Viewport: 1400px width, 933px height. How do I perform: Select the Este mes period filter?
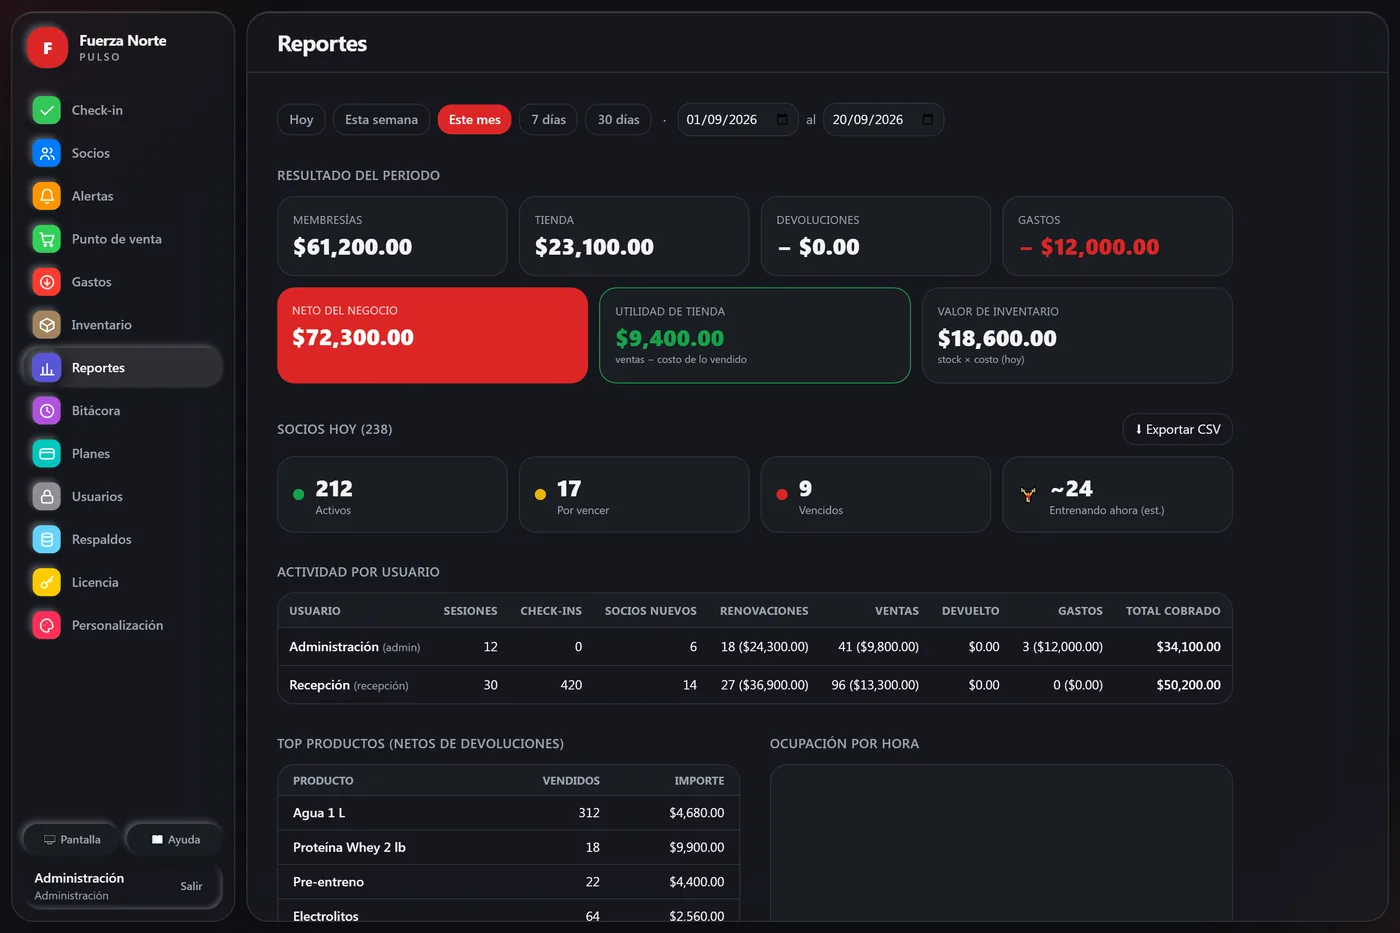tap(474, 120)
